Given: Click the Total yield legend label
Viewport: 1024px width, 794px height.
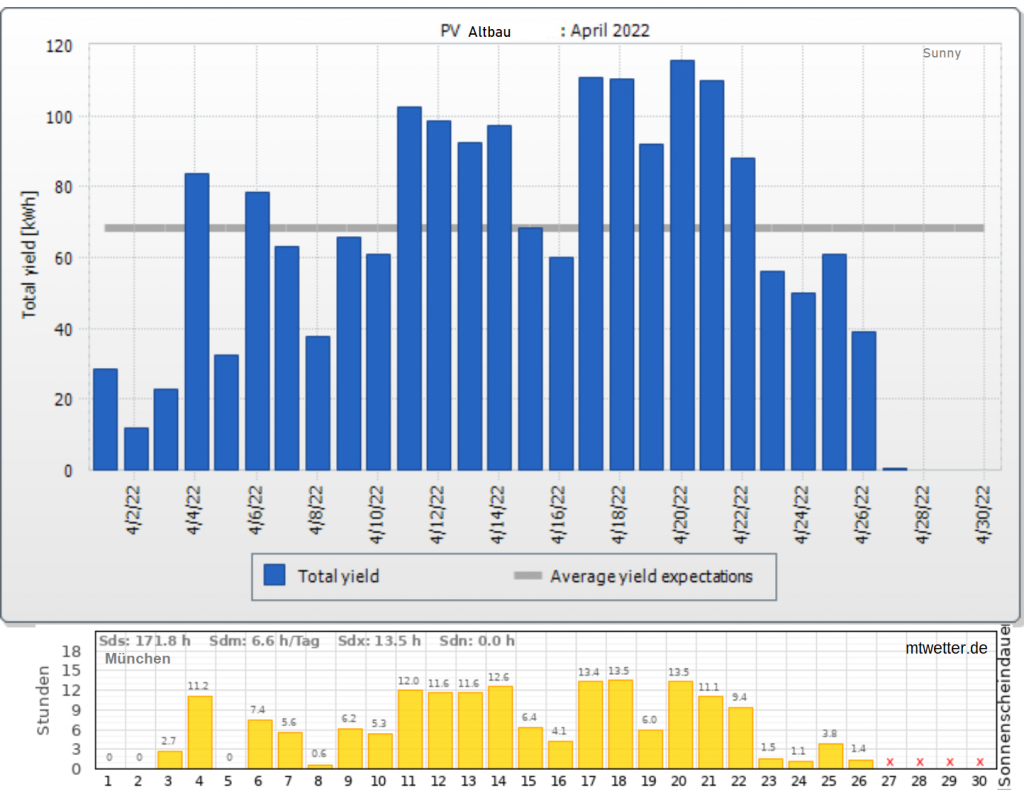Looking at the screenshot, I should tap(338, 576).
